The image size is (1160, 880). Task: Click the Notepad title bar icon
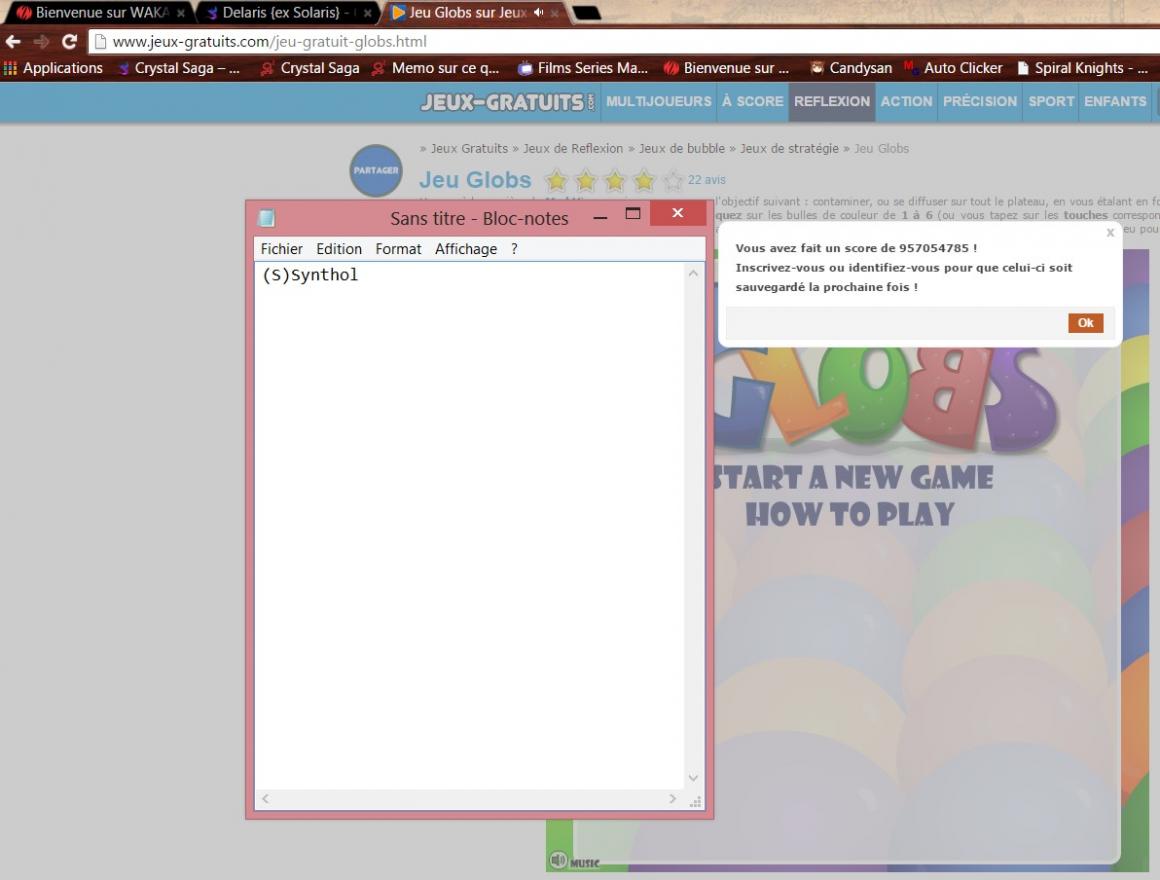point(266,217)
